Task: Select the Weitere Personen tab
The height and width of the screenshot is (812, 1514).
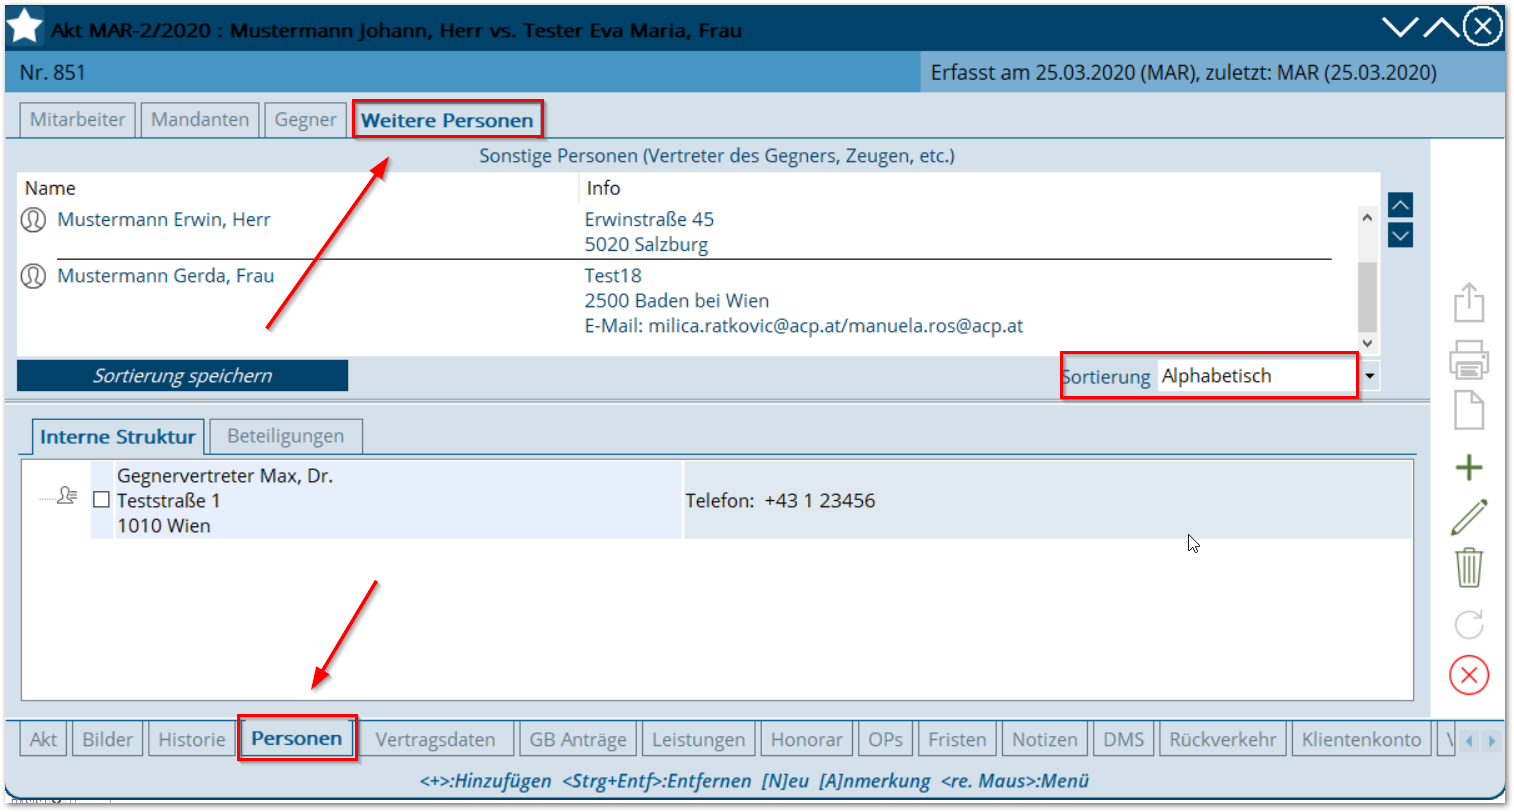Action: click(447, 120)
